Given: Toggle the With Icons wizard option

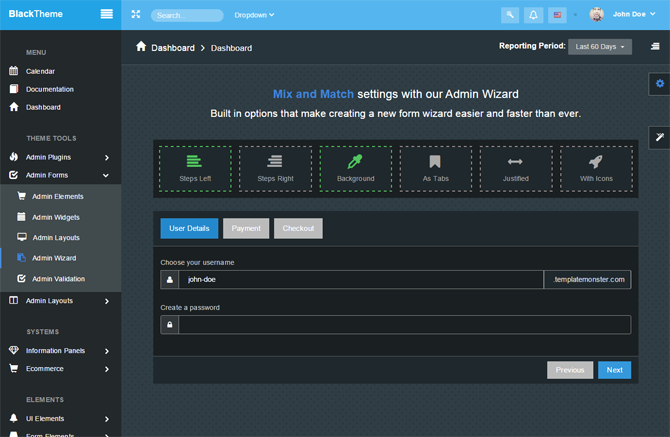Looking at the screenshot, I should (x=596, y=169).
